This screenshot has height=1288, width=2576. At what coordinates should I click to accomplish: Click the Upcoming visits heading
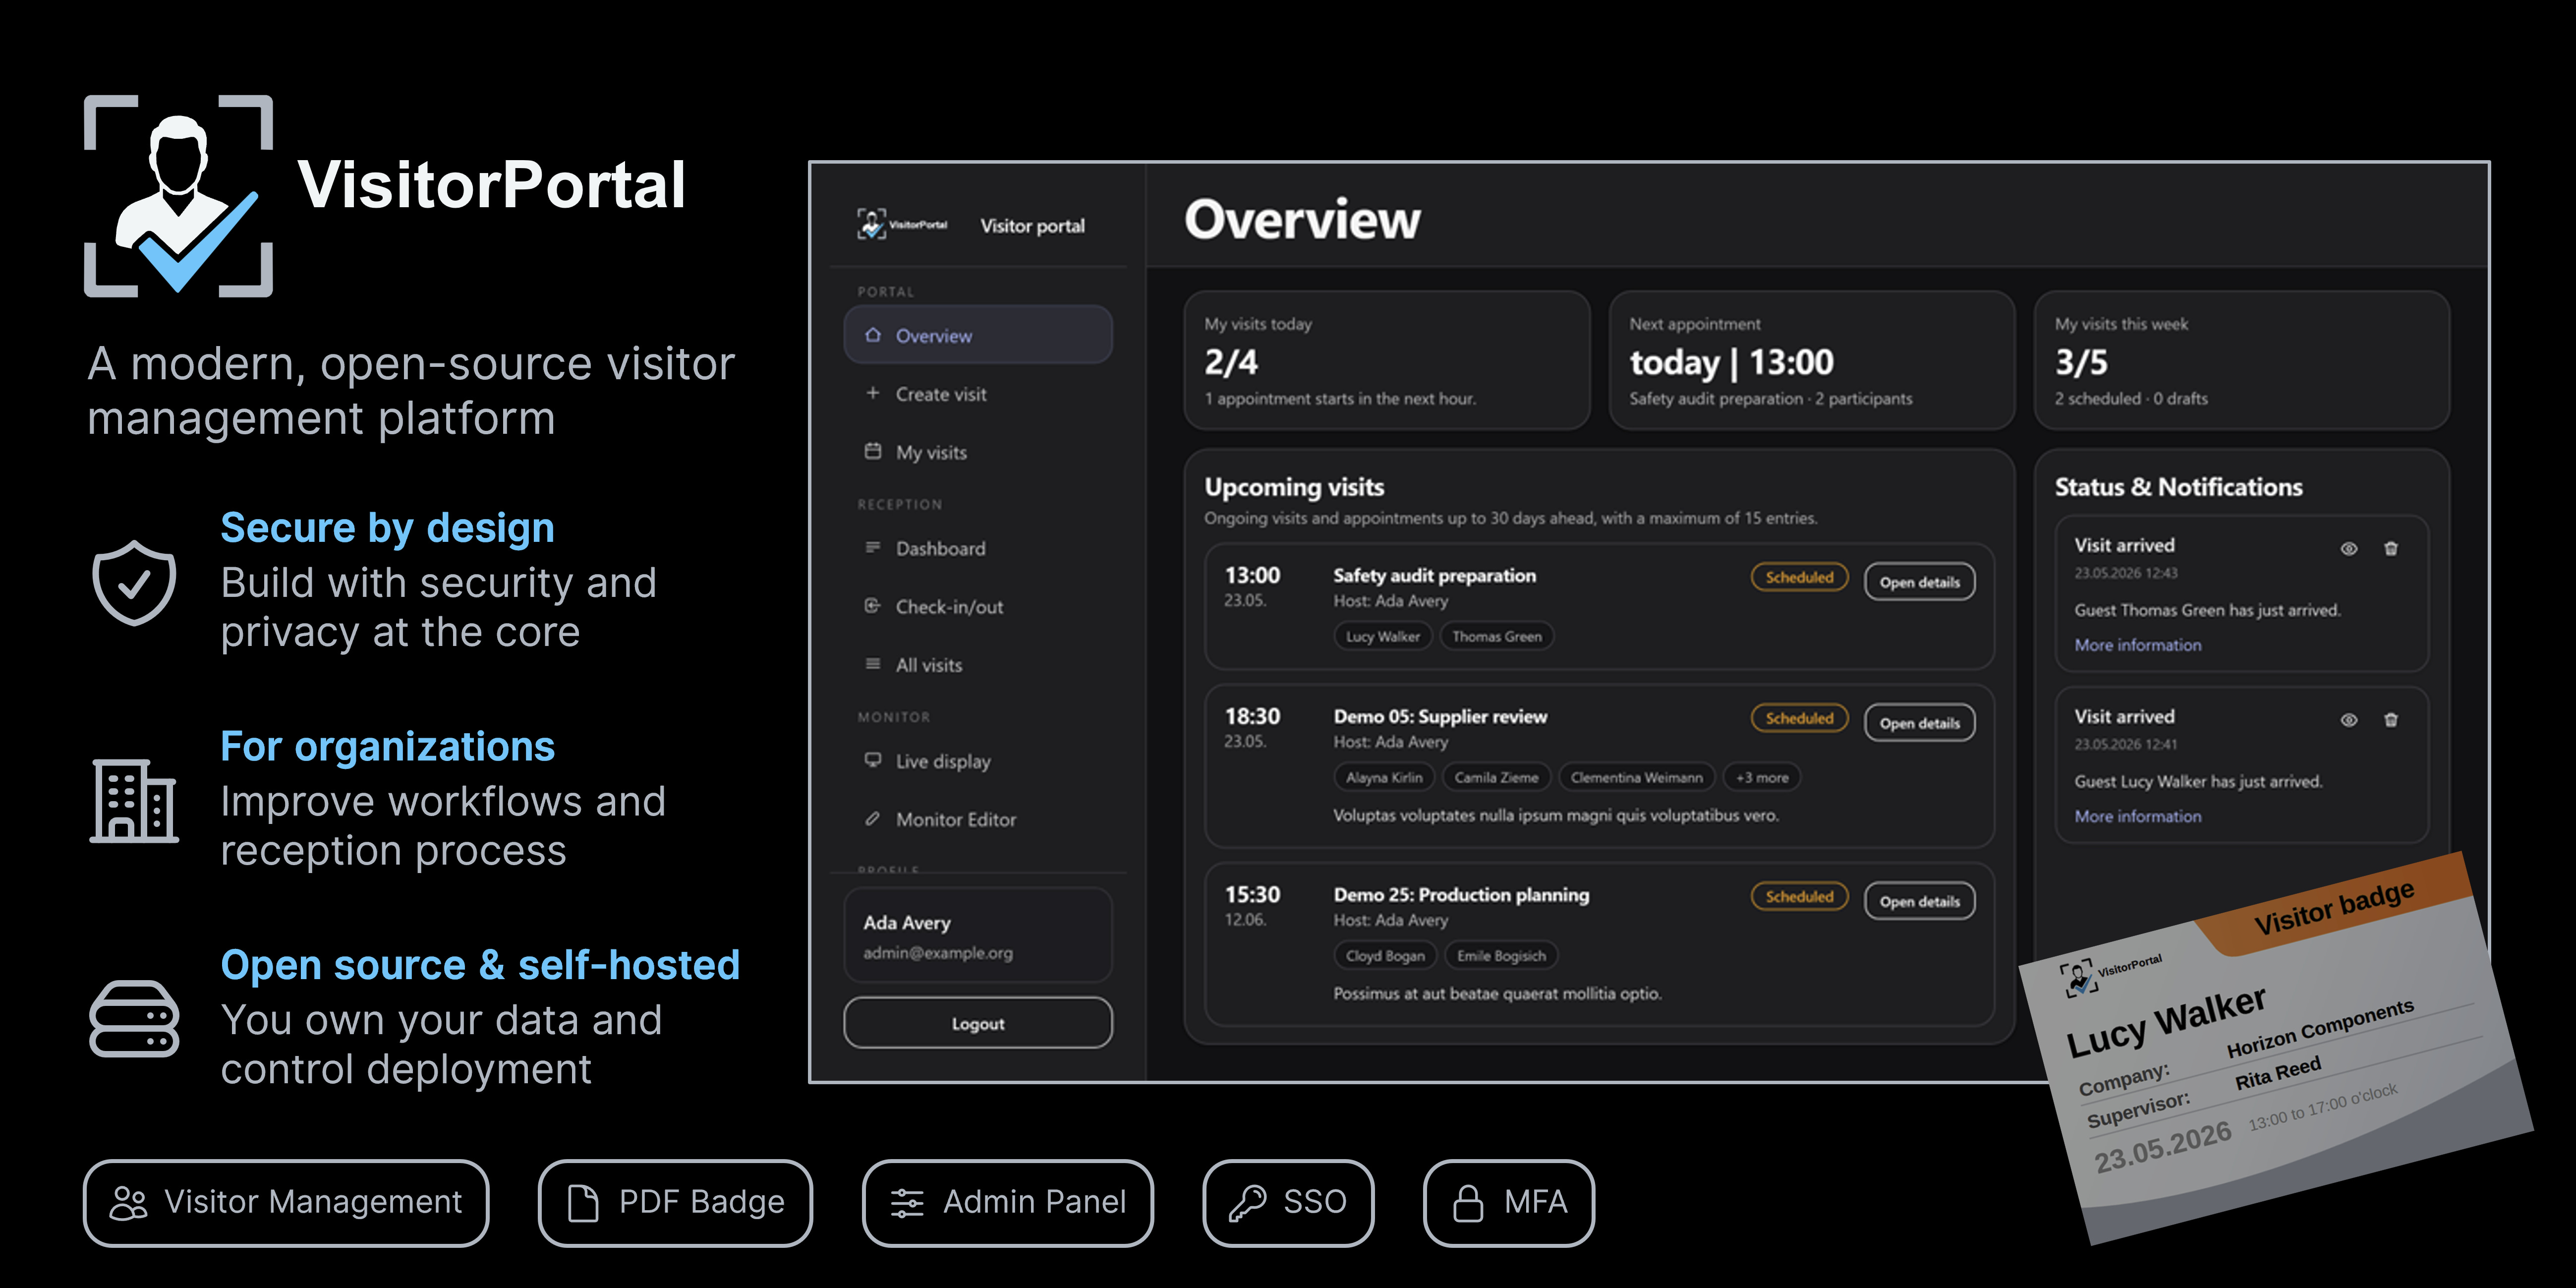click(x=1294, y=487)
